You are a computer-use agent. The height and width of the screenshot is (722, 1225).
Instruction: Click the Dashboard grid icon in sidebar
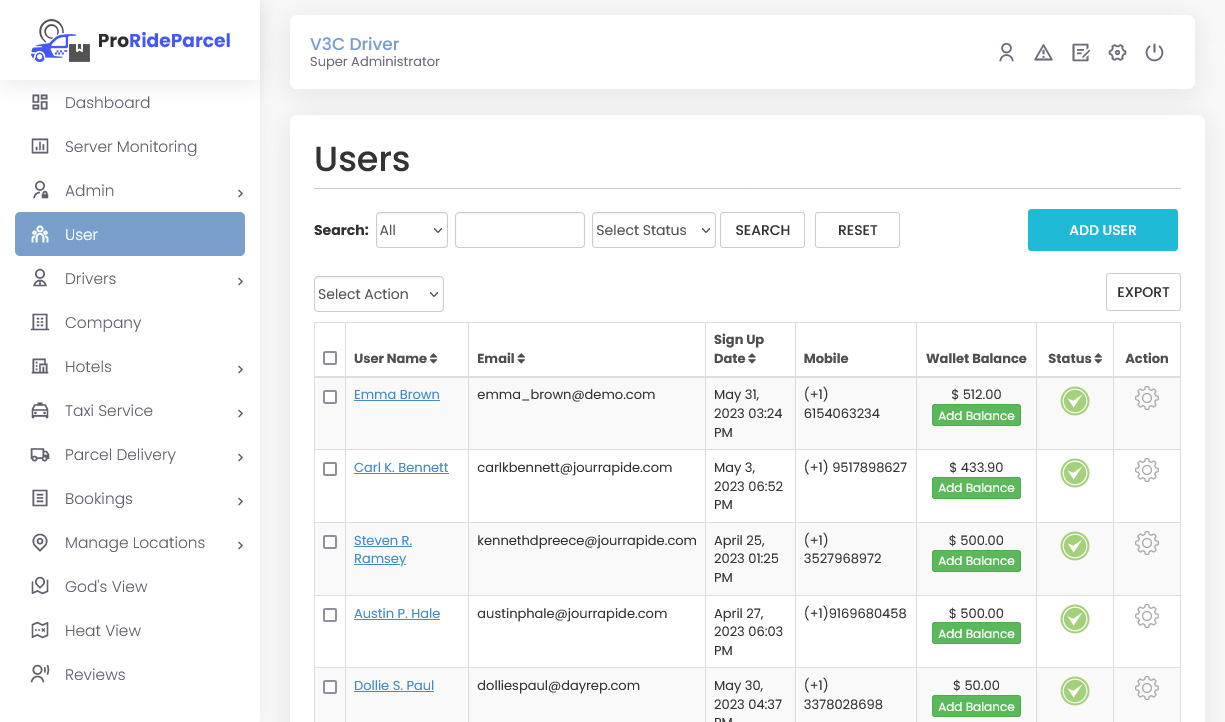[x=40, y=102]
